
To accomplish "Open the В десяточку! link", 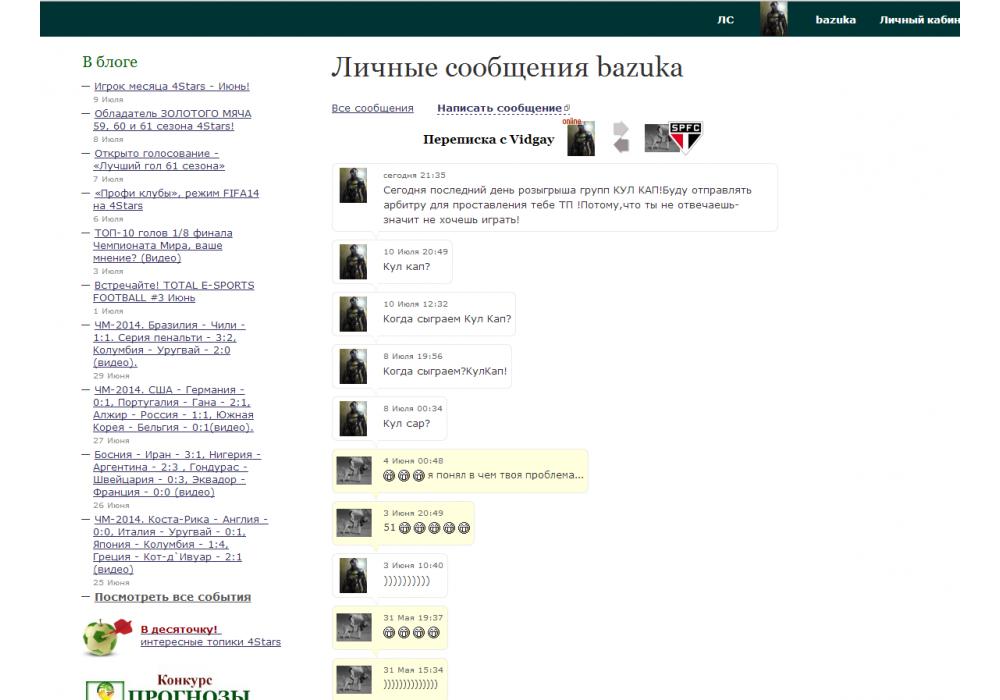I will [180, 629].
